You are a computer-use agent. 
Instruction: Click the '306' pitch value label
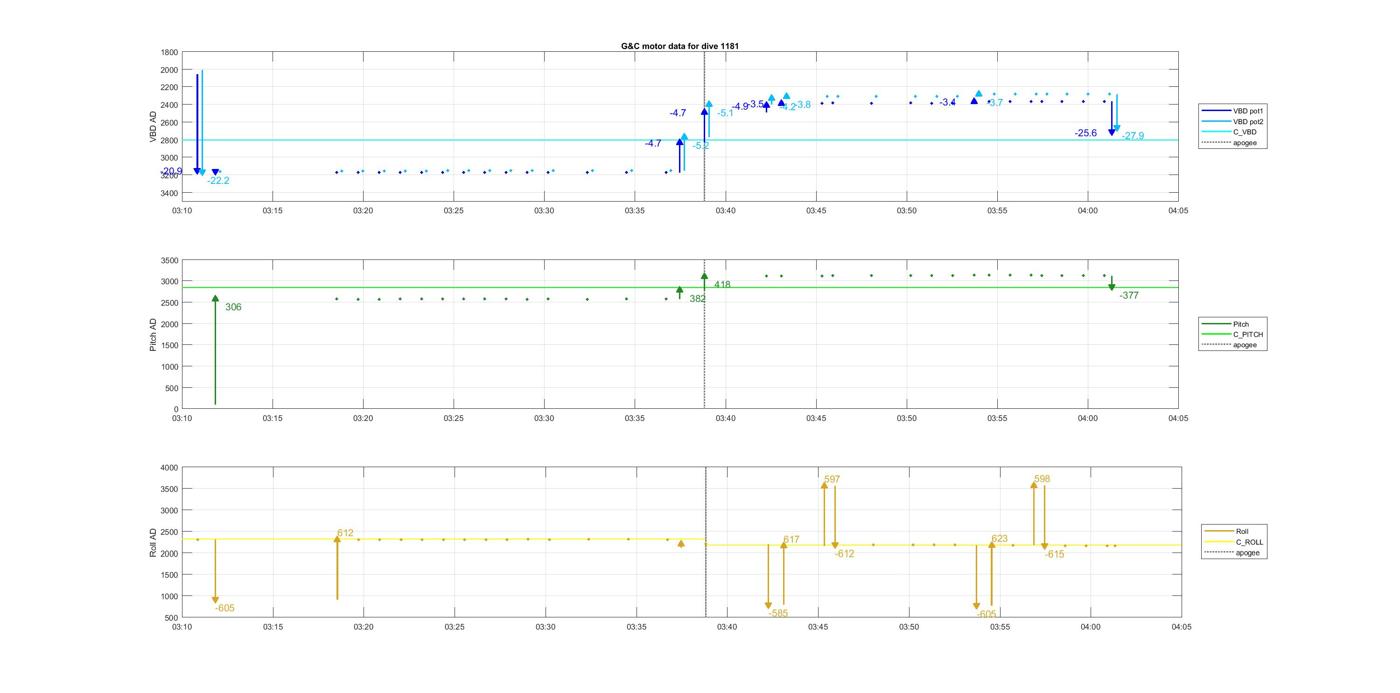click(x=233, y=307)
